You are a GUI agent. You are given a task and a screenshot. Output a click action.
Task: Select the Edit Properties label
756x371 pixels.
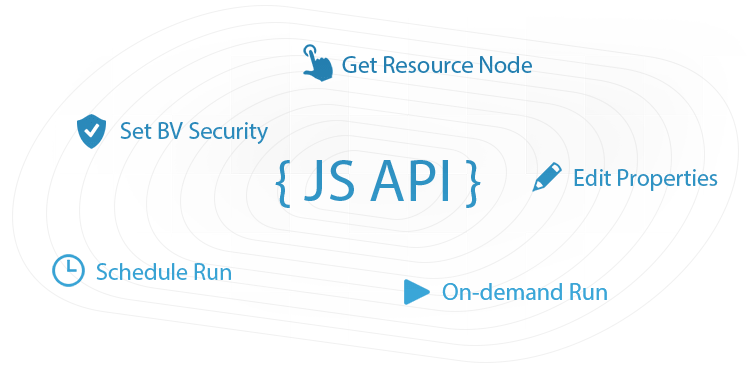pos(645,179)
